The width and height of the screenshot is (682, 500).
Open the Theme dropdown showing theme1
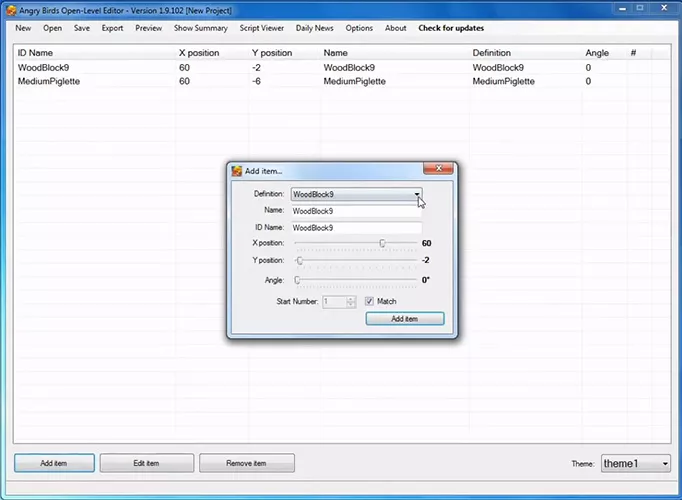(x=635, y=463)
